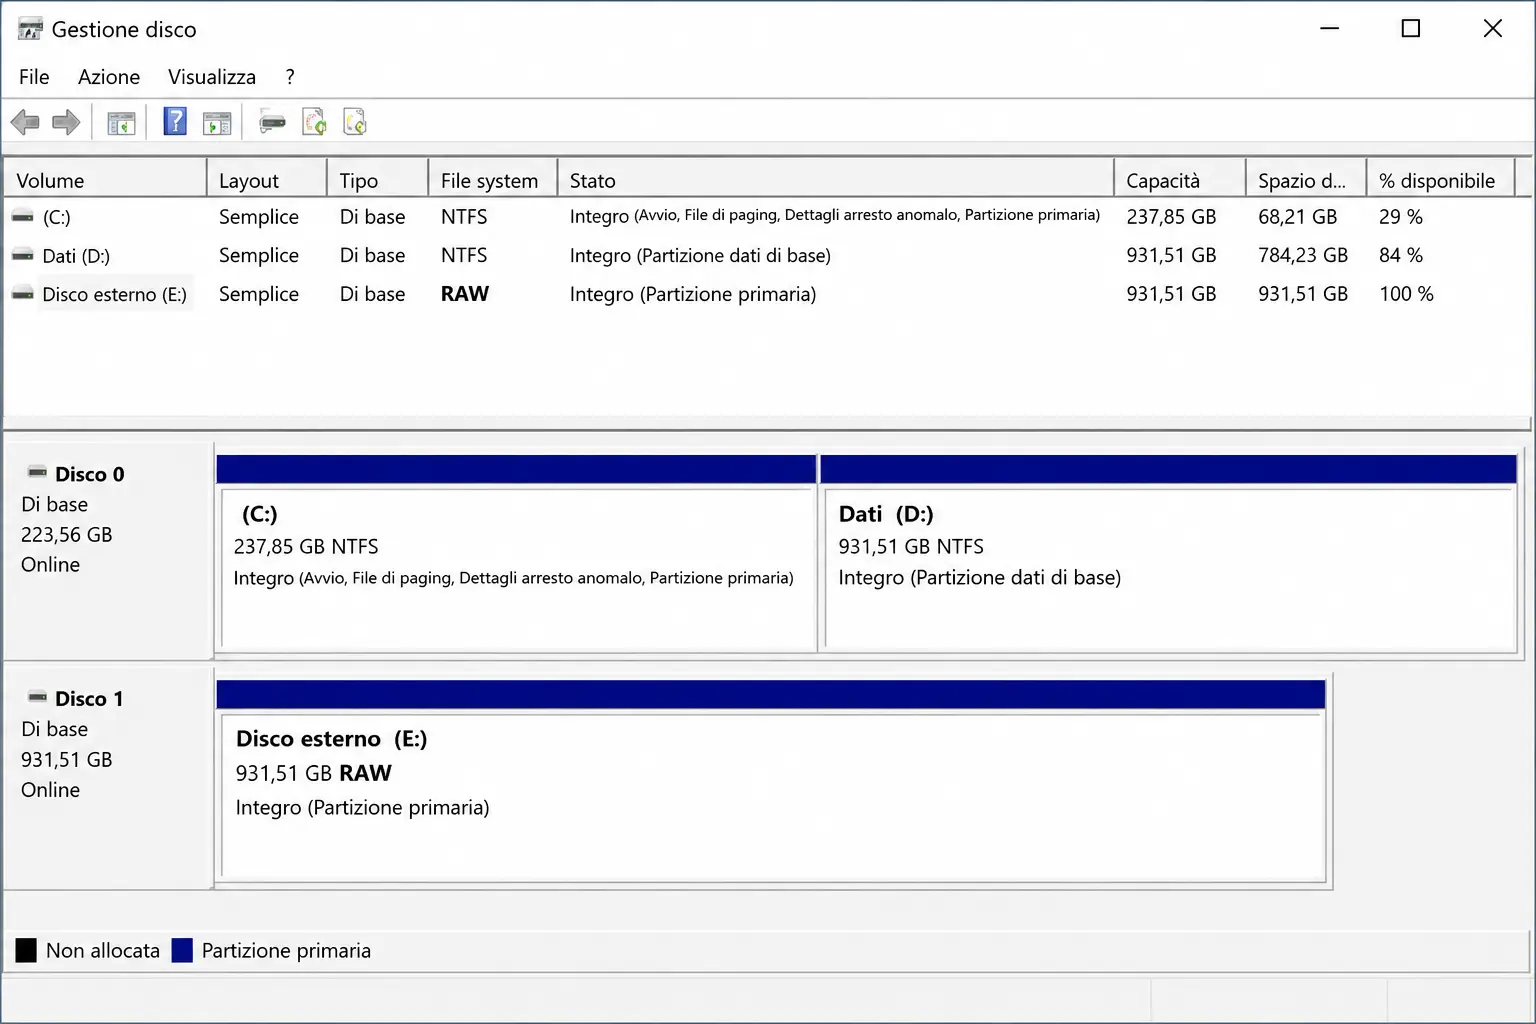Viewport: 1536px width, 1024px height.
Task: Click the drive icon beside Disco esterno (E:)
Action: coord(22,294)
